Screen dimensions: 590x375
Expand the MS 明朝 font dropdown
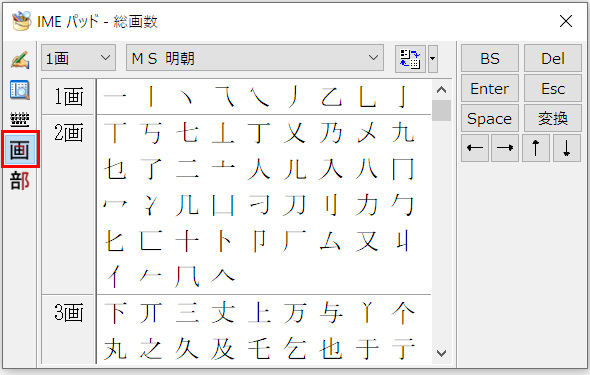click(255, 58)
